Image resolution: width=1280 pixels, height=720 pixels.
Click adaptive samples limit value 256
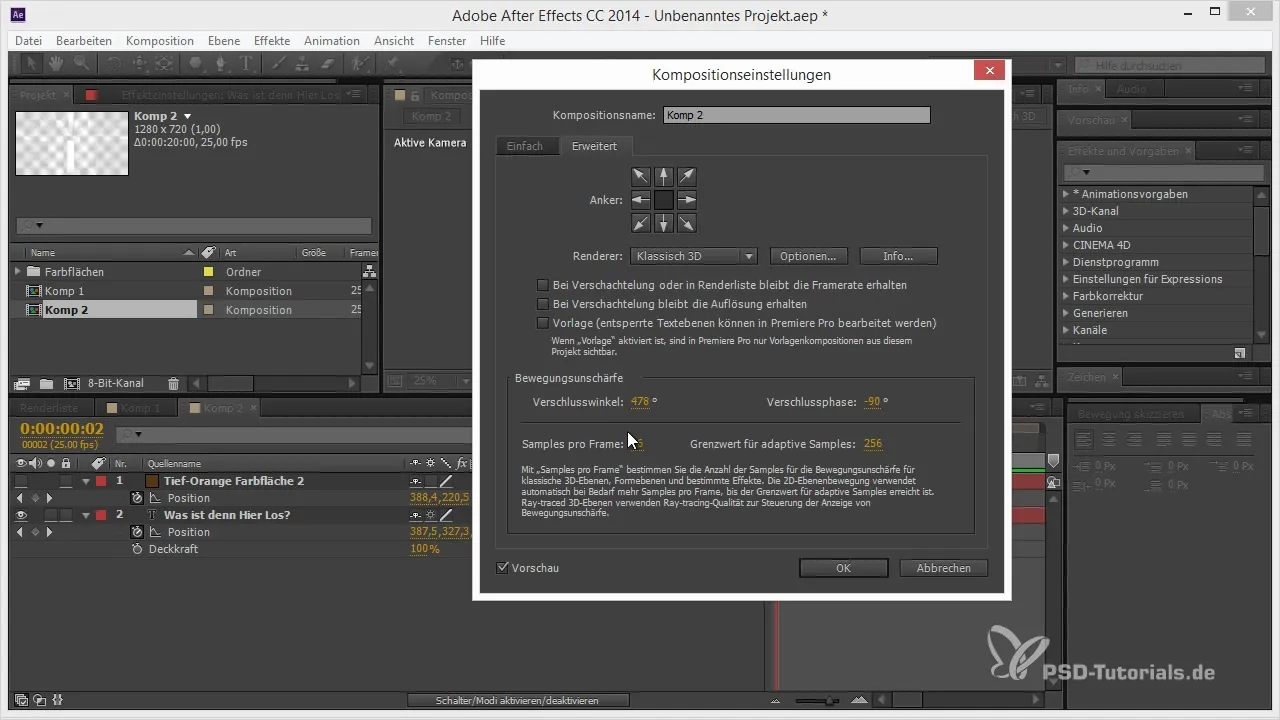point(872,444)
